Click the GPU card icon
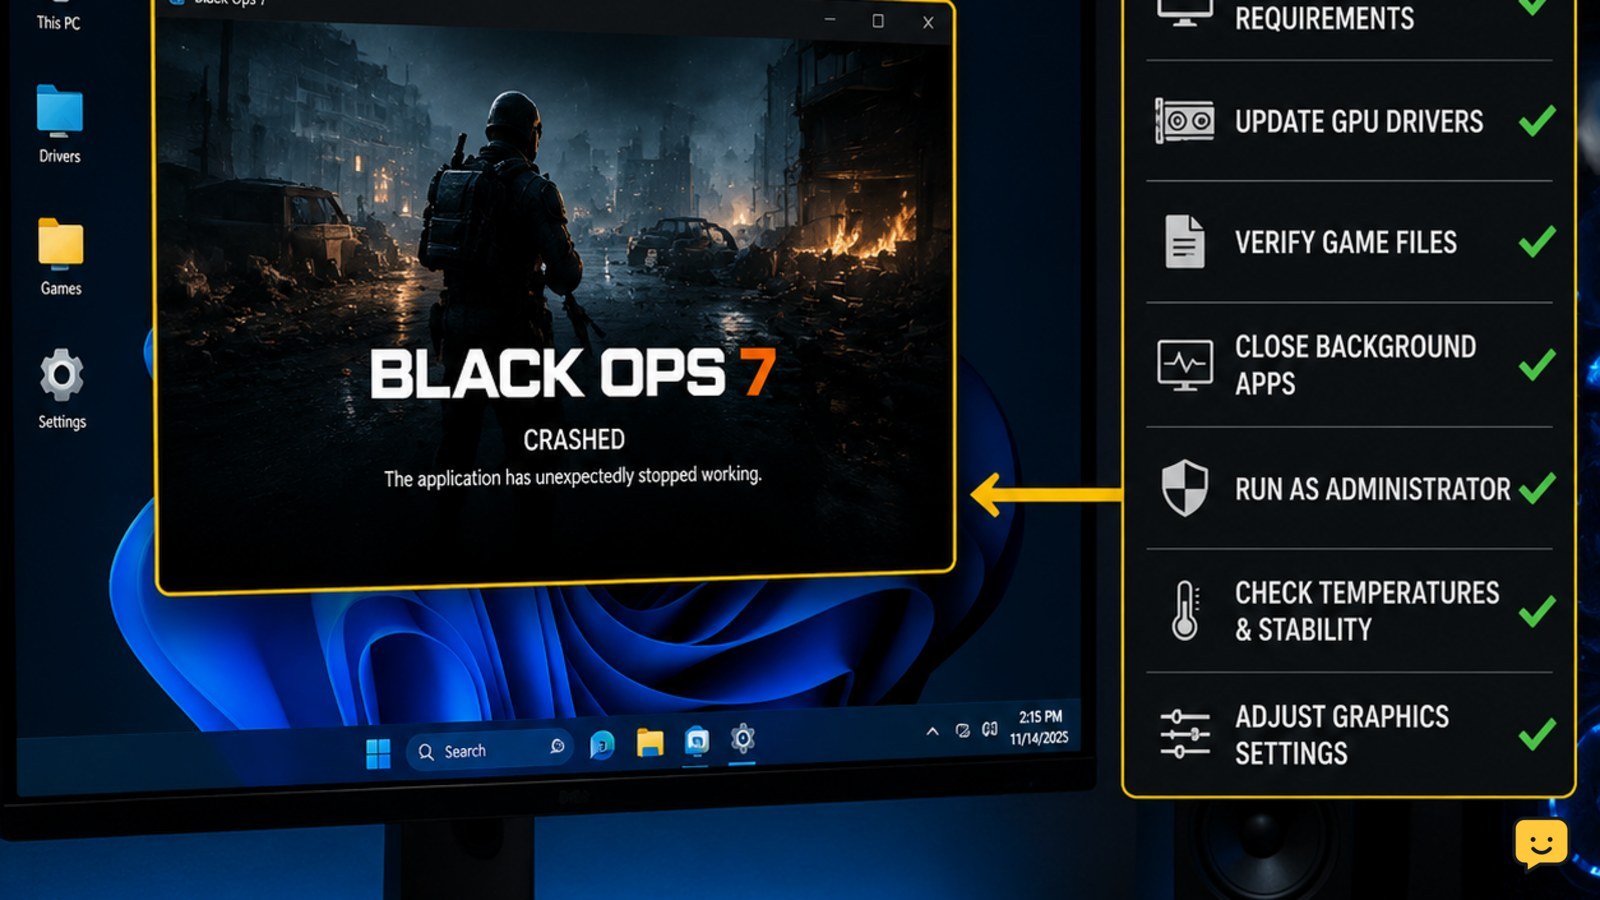 tap(1185, 122)
